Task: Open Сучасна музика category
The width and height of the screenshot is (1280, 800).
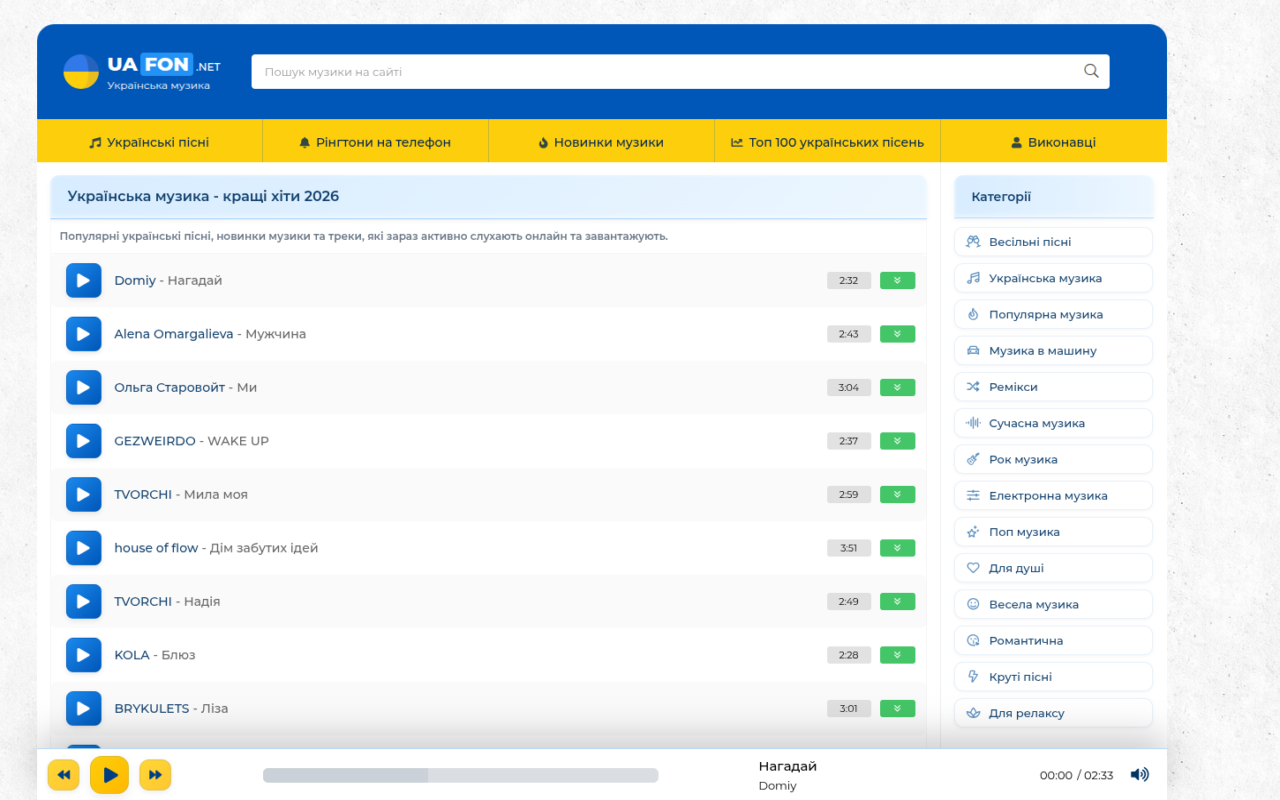Action: point(1053,423)
